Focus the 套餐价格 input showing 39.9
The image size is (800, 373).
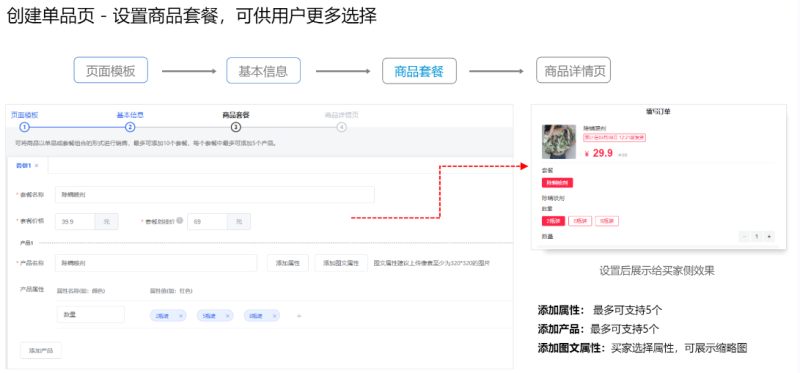click(75, 221)
